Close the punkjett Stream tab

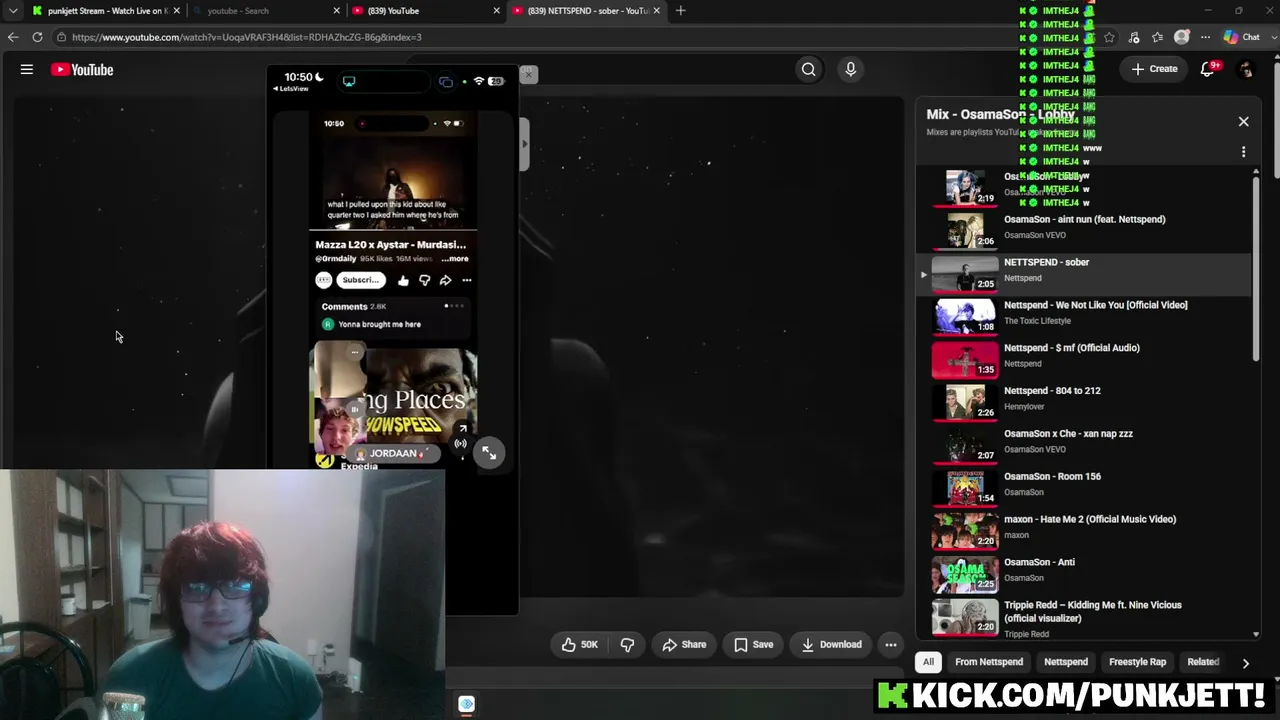177,11
